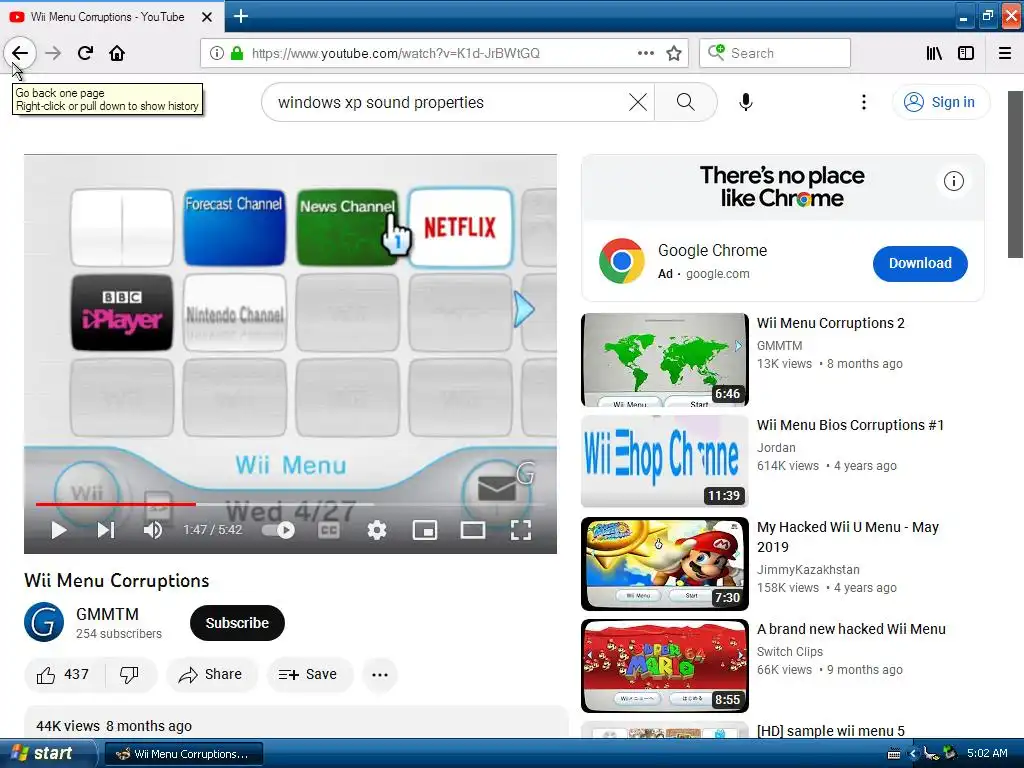Open page actions three-dot menu in URL bar

[x=645, y=53]
